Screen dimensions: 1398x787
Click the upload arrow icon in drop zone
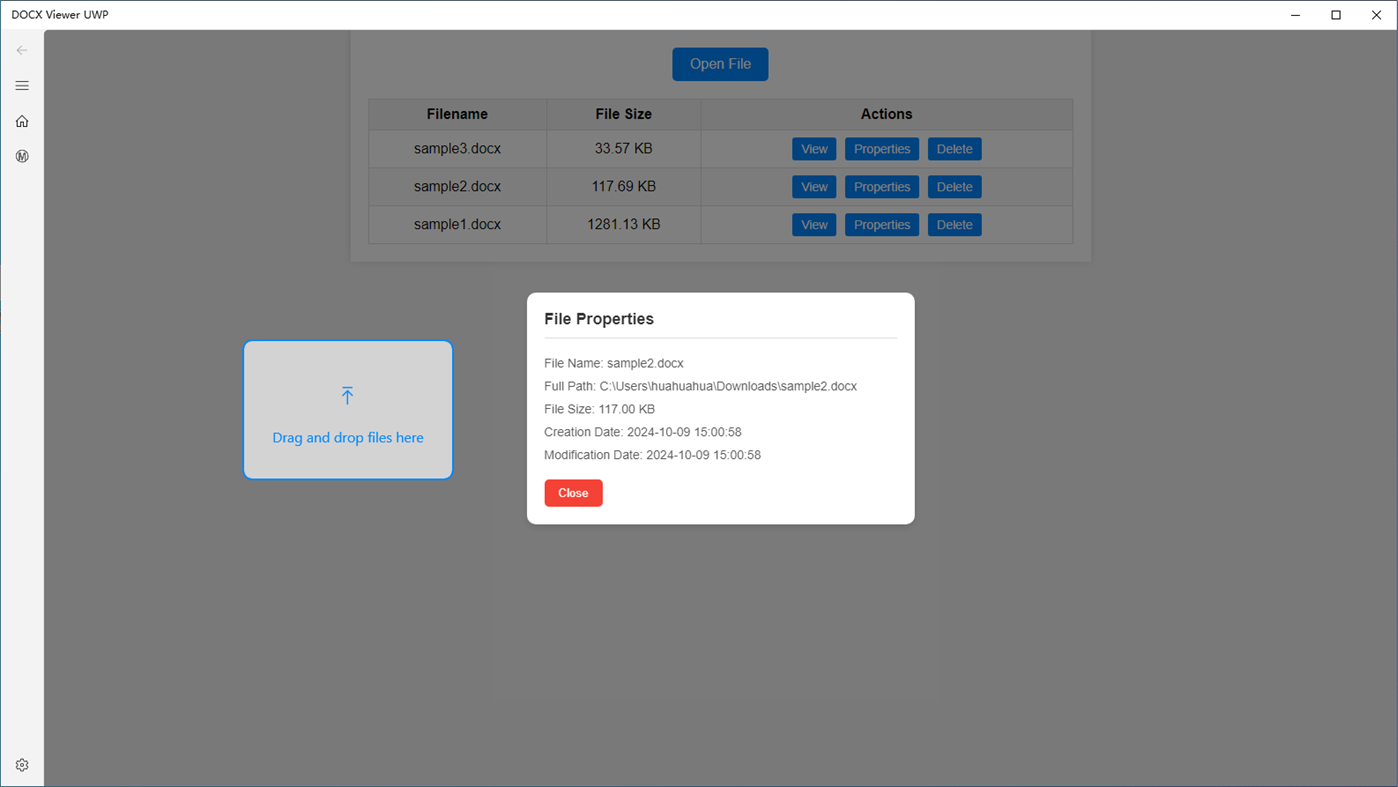click(x=347, y=396)
